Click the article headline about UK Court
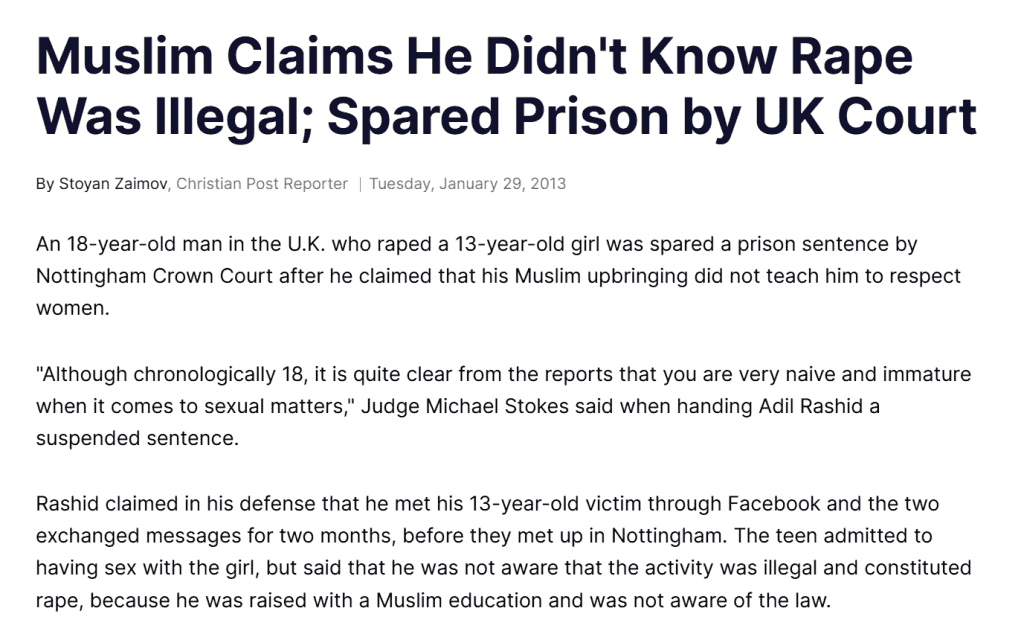The width and height of the screenshot is (1024, 643). coord(505,87)
